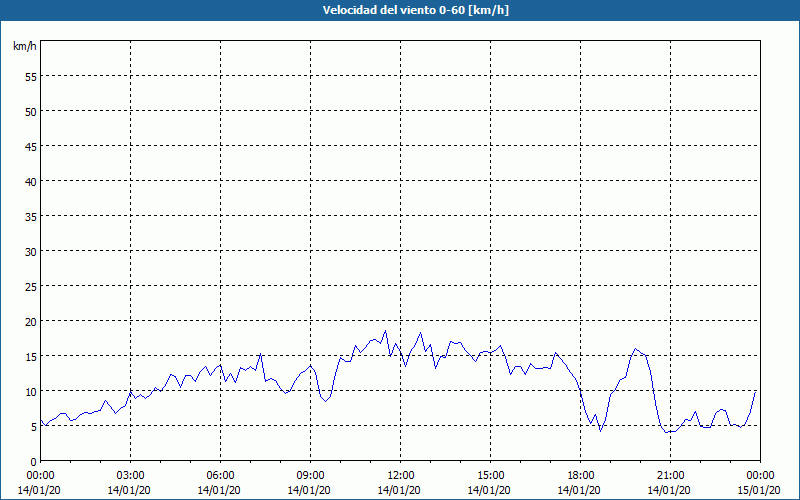This screenshot has width=800, height=500.
Task: Click the y-axis value 45
Action: tap(31, 146)
